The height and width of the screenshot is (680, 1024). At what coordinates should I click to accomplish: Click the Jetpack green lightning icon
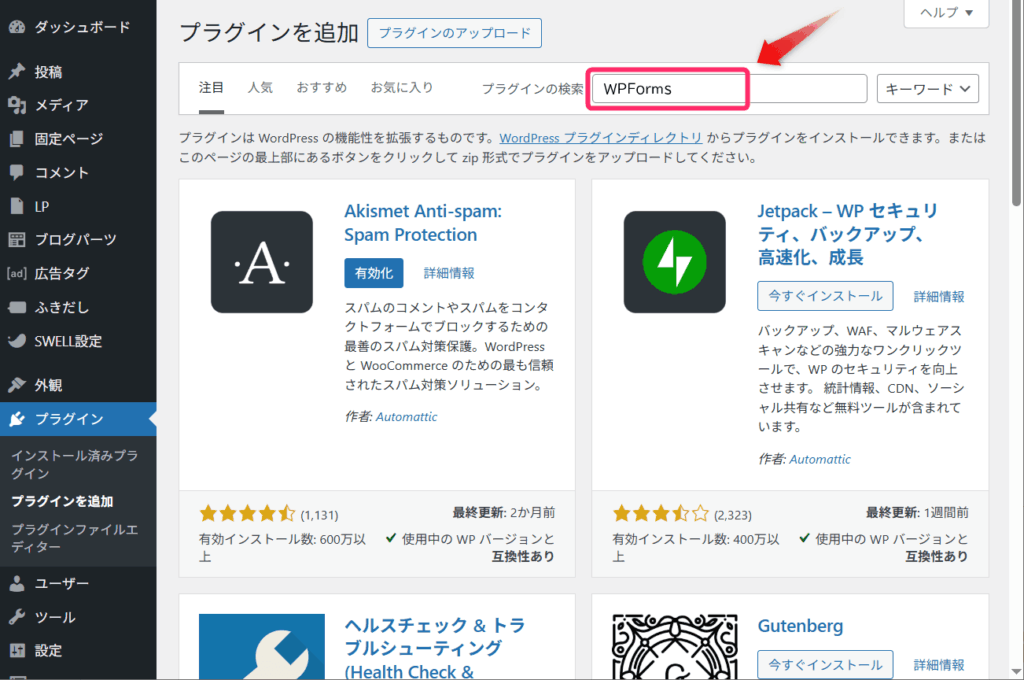coord(675,262)
